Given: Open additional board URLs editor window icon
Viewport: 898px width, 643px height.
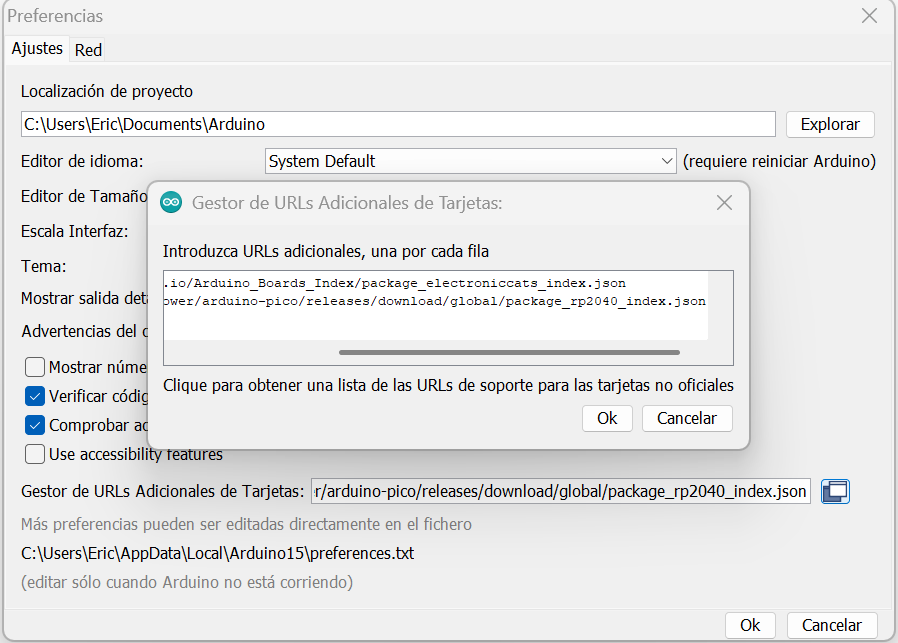Looking at the screenshot, I should [835, 491].
